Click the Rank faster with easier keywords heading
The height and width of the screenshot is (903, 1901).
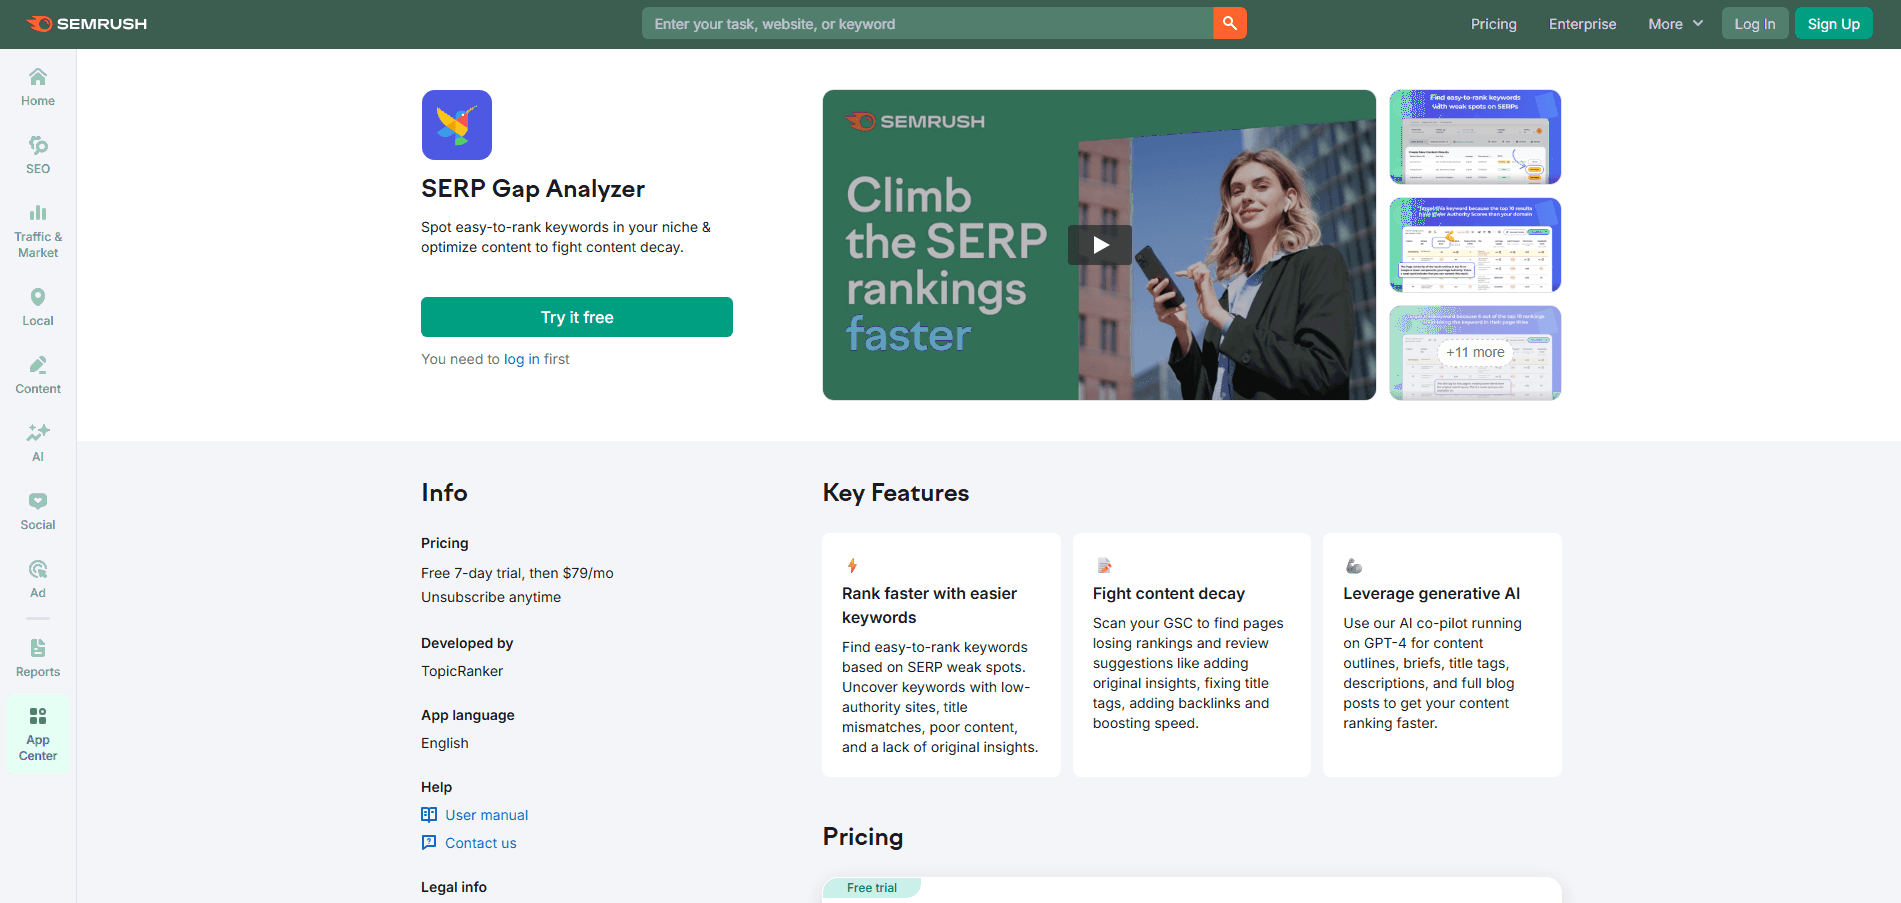929,605
